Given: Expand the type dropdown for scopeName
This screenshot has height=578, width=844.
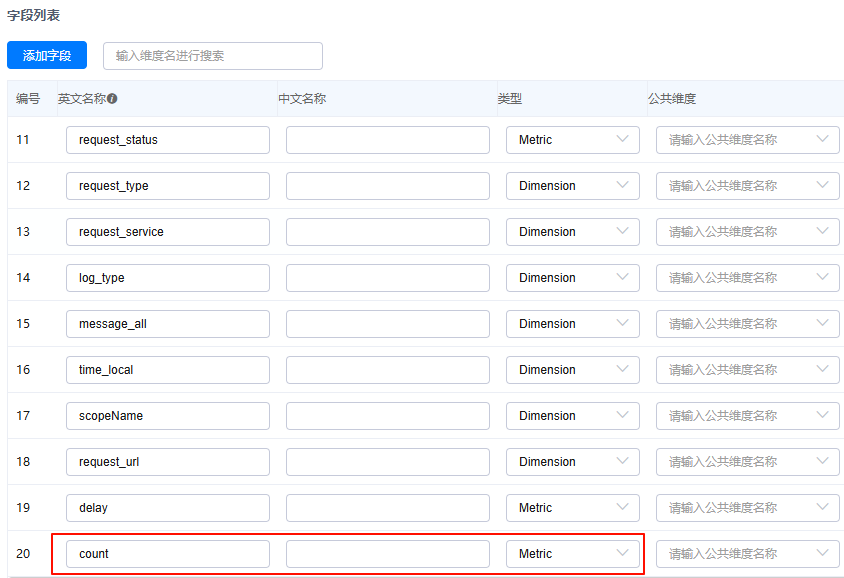Looking at the screenshot, I should [572, 416].
